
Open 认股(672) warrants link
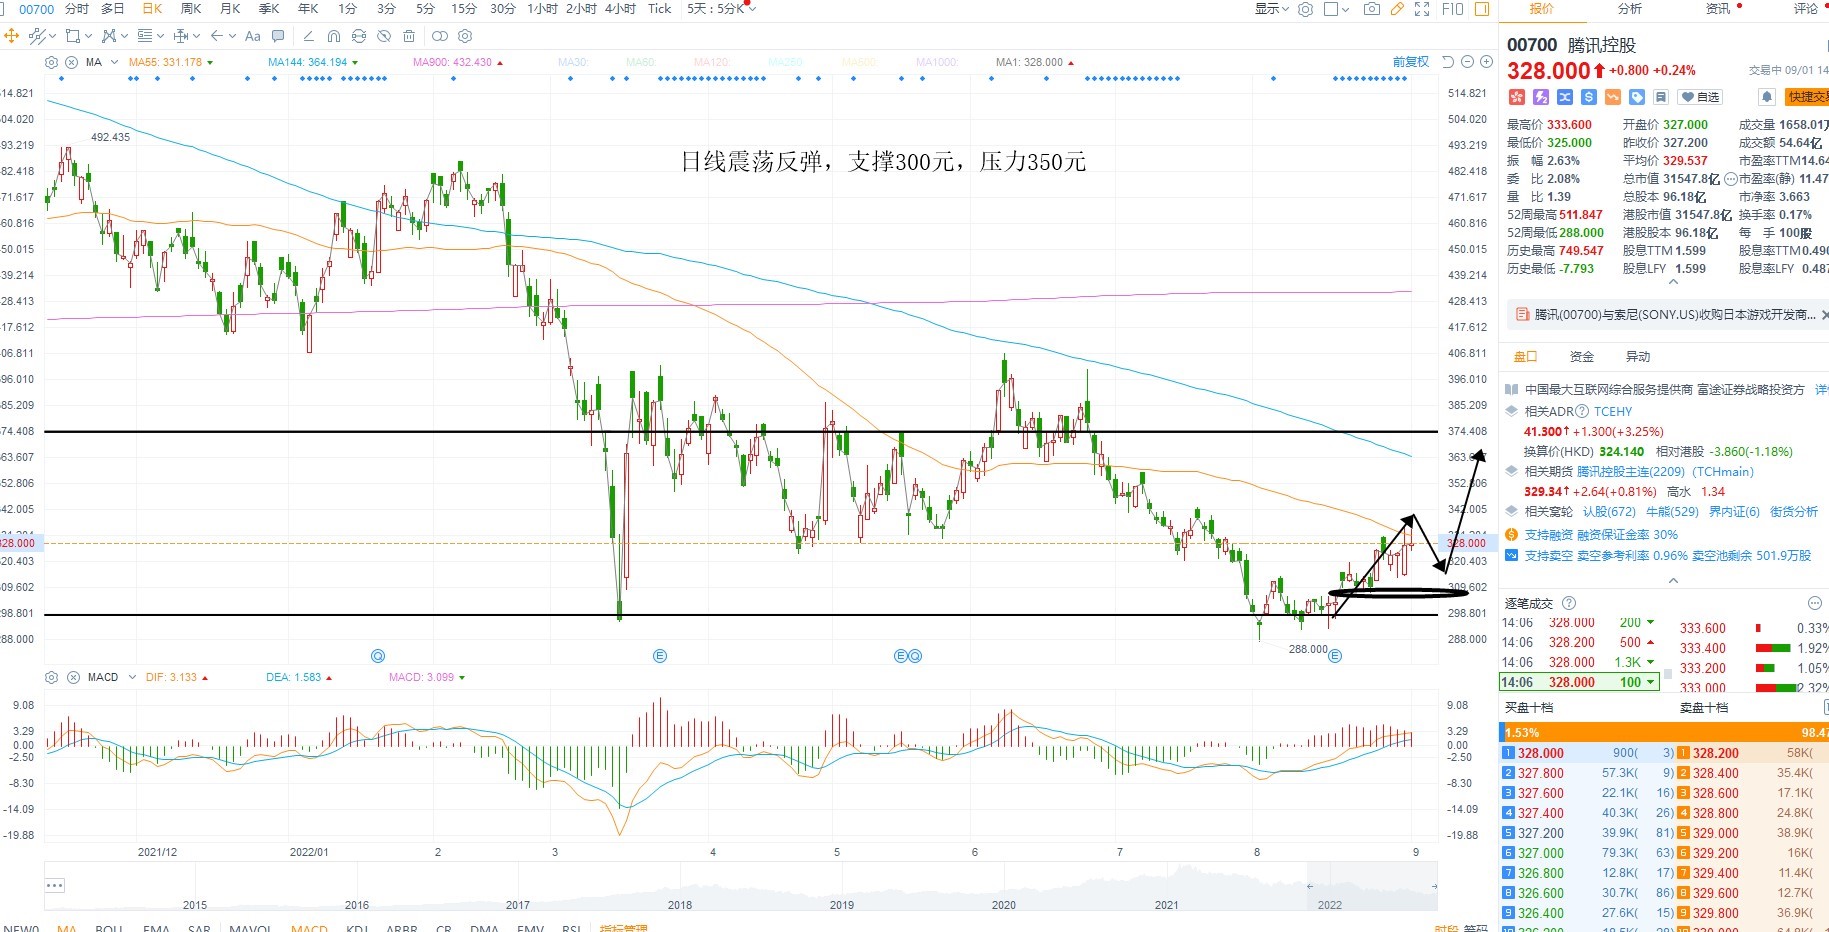point(1609,511)
